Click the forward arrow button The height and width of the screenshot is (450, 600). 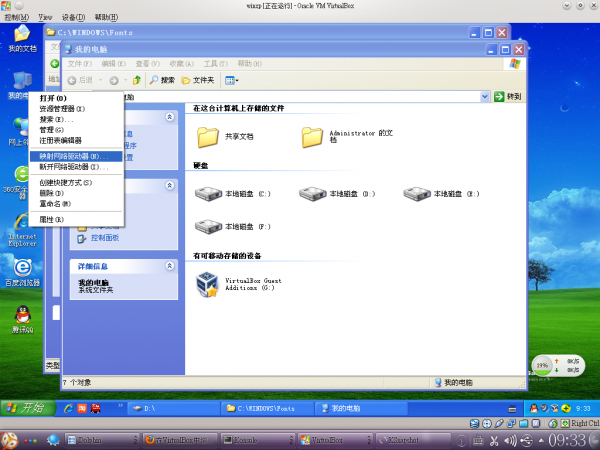[x=114, y=80]
